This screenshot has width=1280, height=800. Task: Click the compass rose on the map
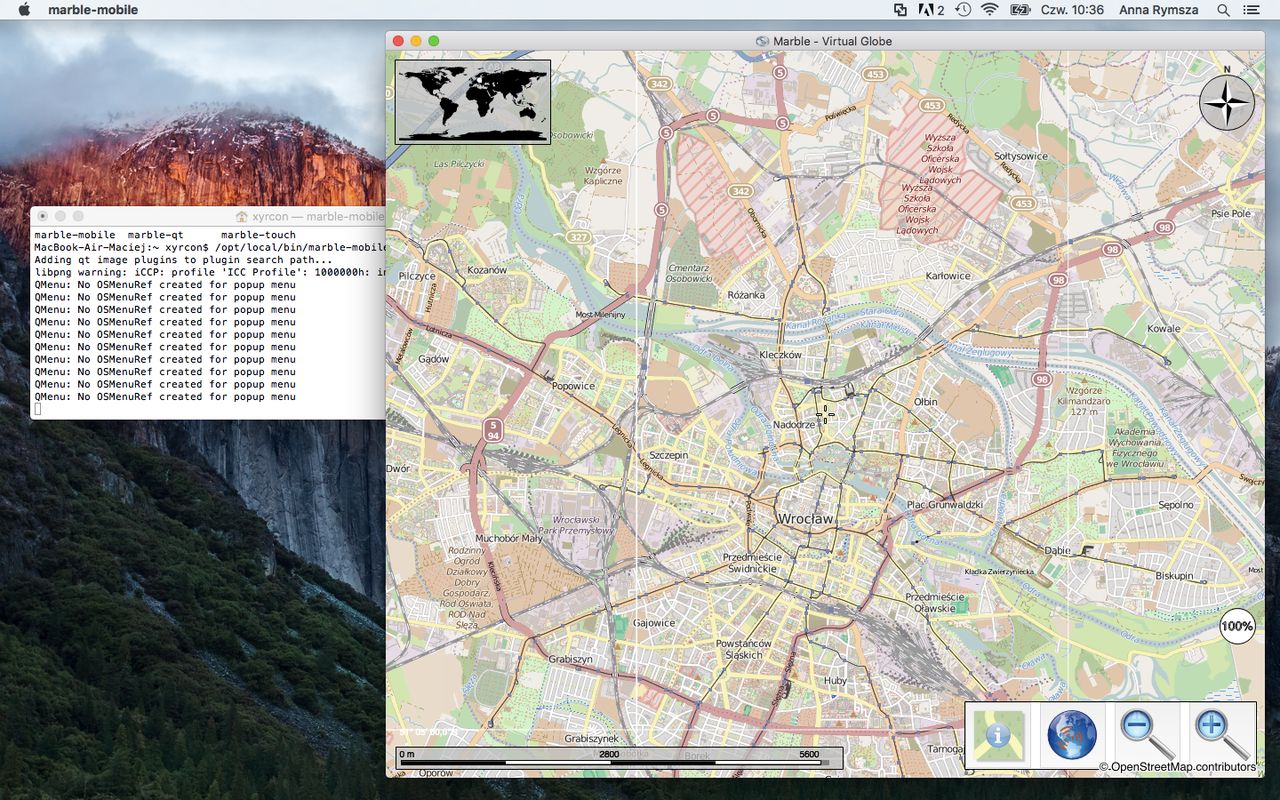click(1226, 102)
